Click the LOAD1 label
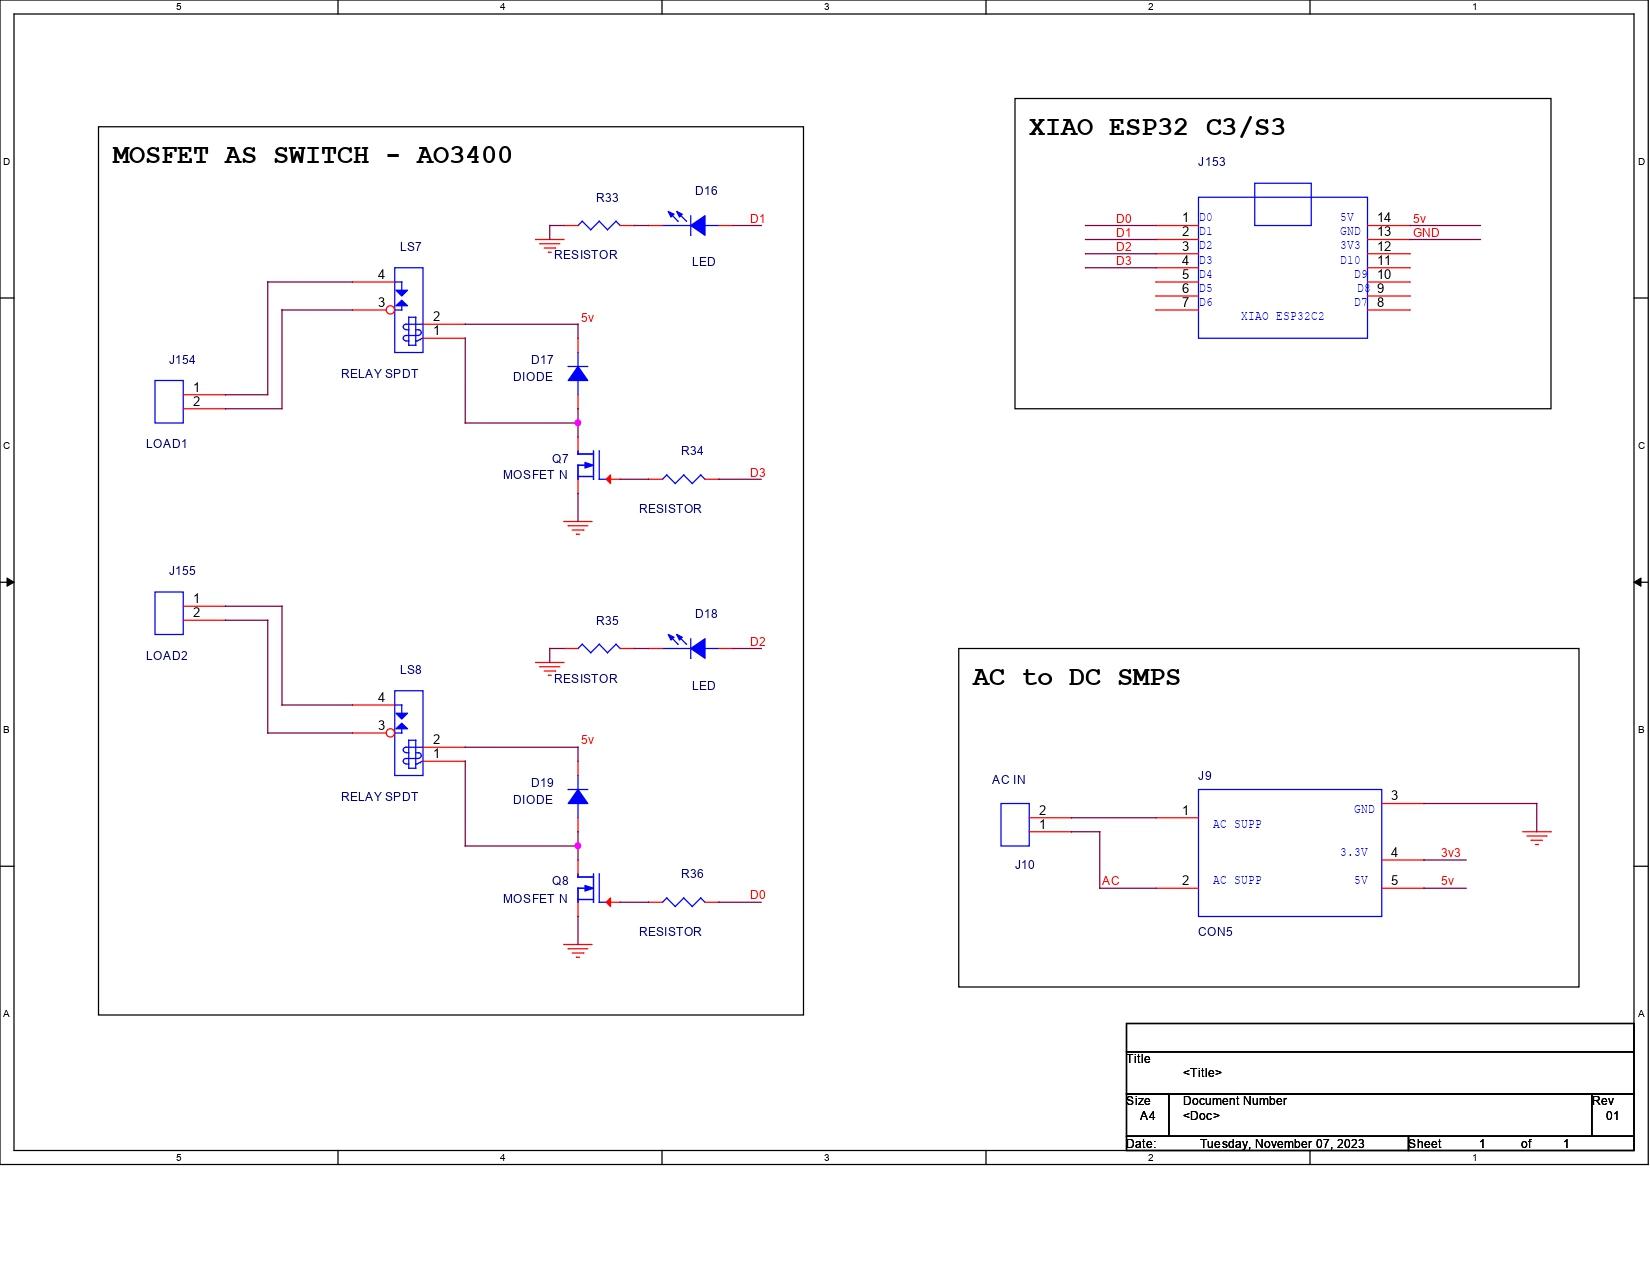Viewport: 1650px width, 1275px height. click(167, 444)
